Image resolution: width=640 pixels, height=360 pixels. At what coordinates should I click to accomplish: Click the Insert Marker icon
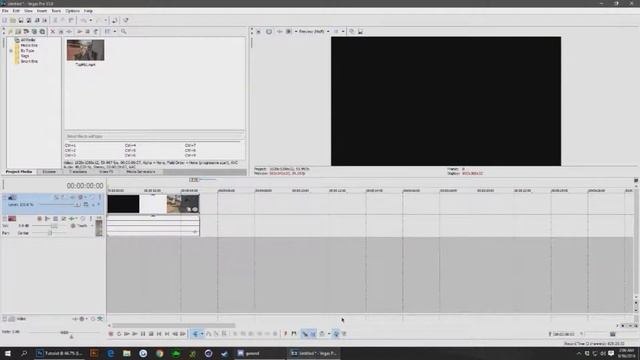coord(286,334)
